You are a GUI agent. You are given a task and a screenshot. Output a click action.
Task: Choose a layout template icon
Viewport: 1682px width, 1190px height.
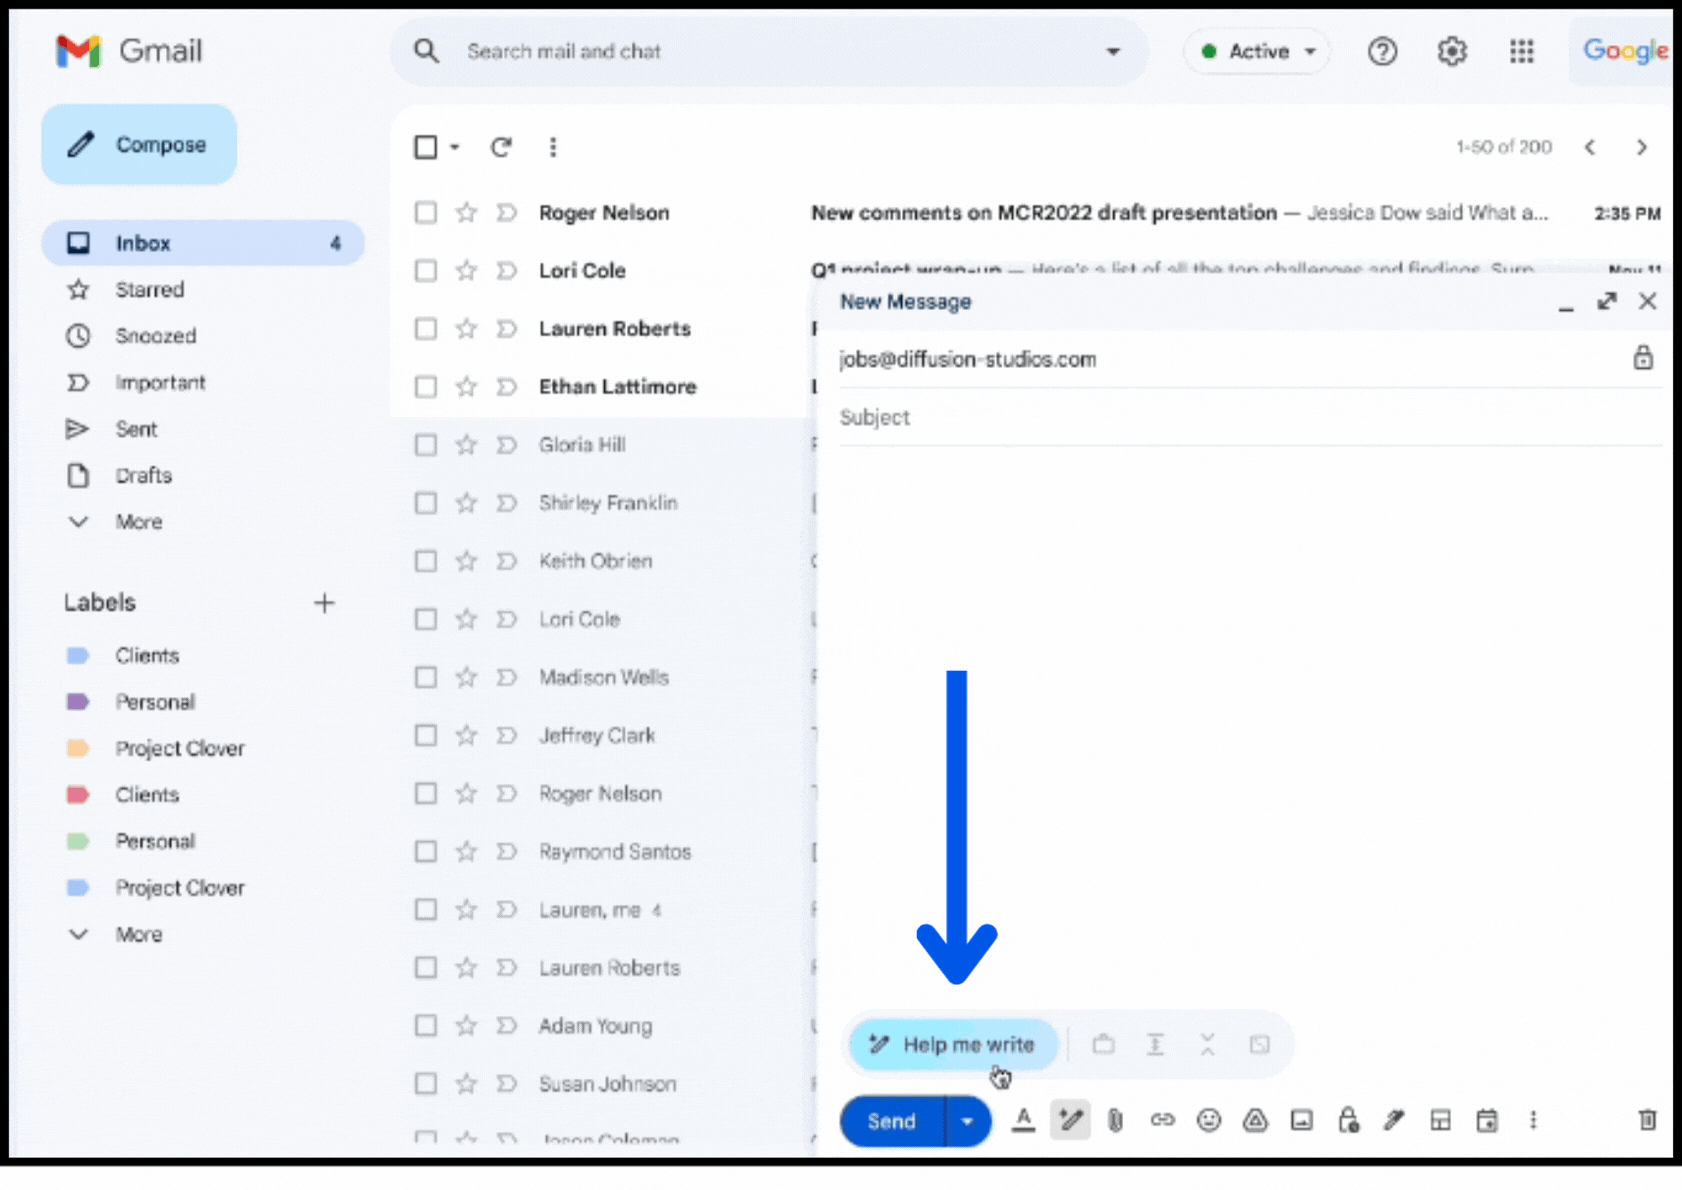click(1440, 1121)
